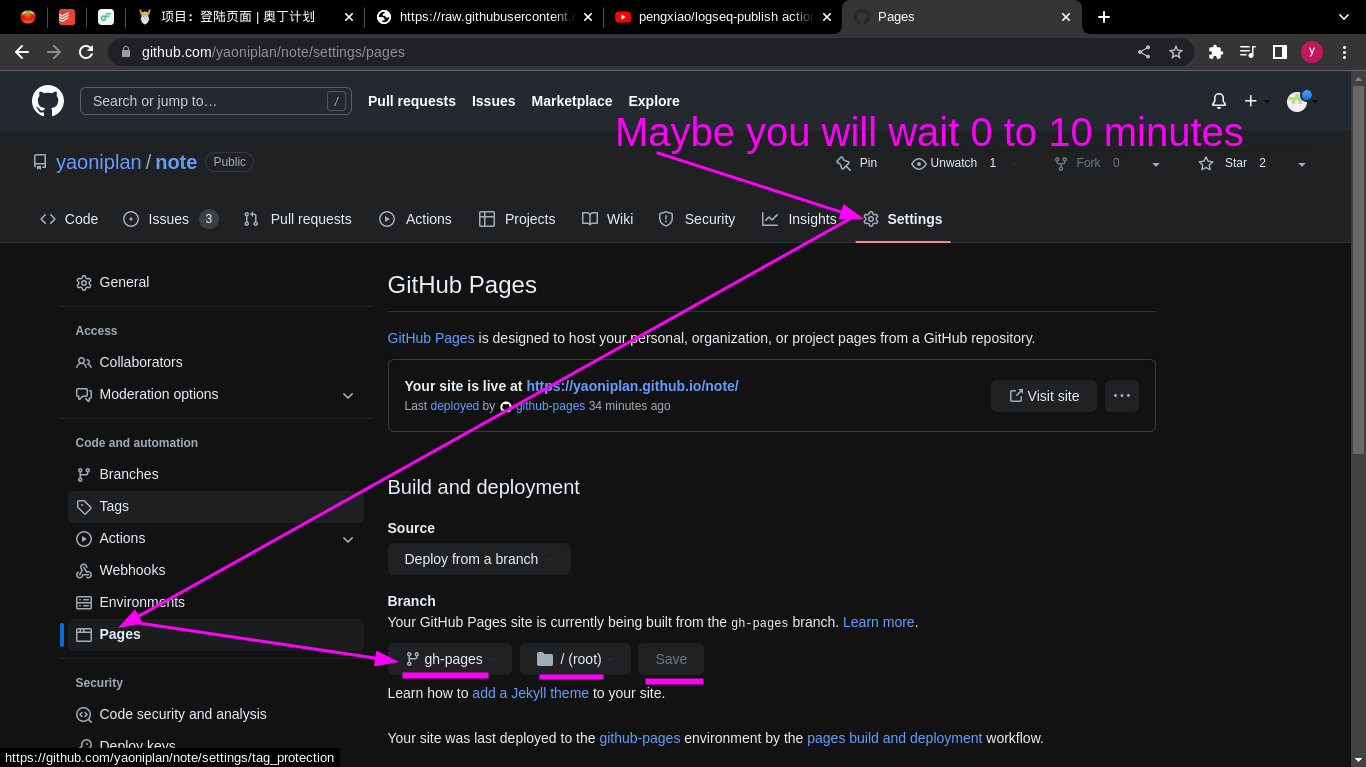Switch to the pengxiao/logseq-publish YouTube tab
This screenshot has height=767, width=1366.
coord(723,17)
